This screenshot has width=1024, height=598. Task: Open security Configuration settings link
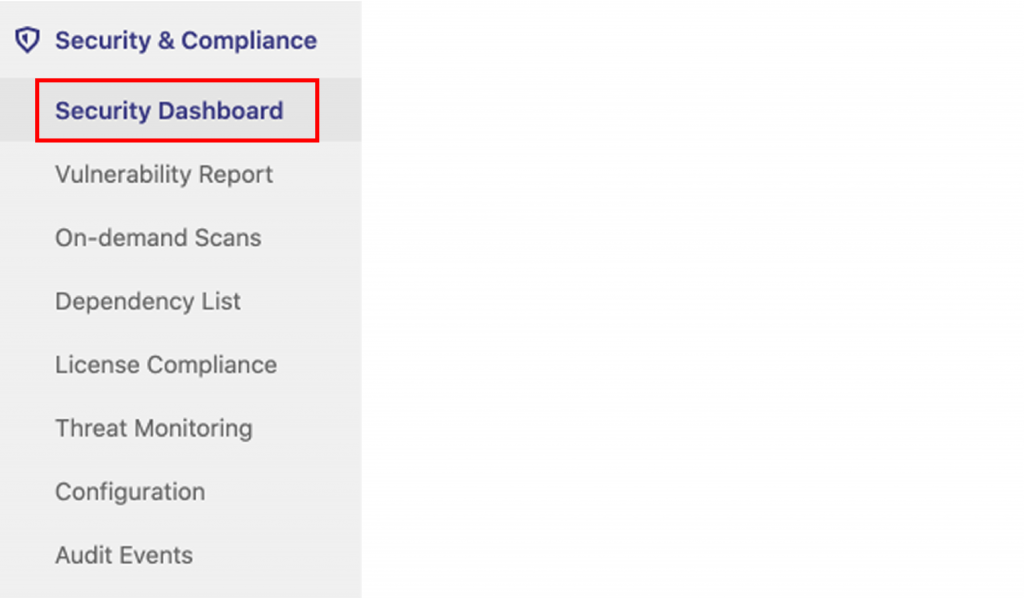[x=130, y=492]
